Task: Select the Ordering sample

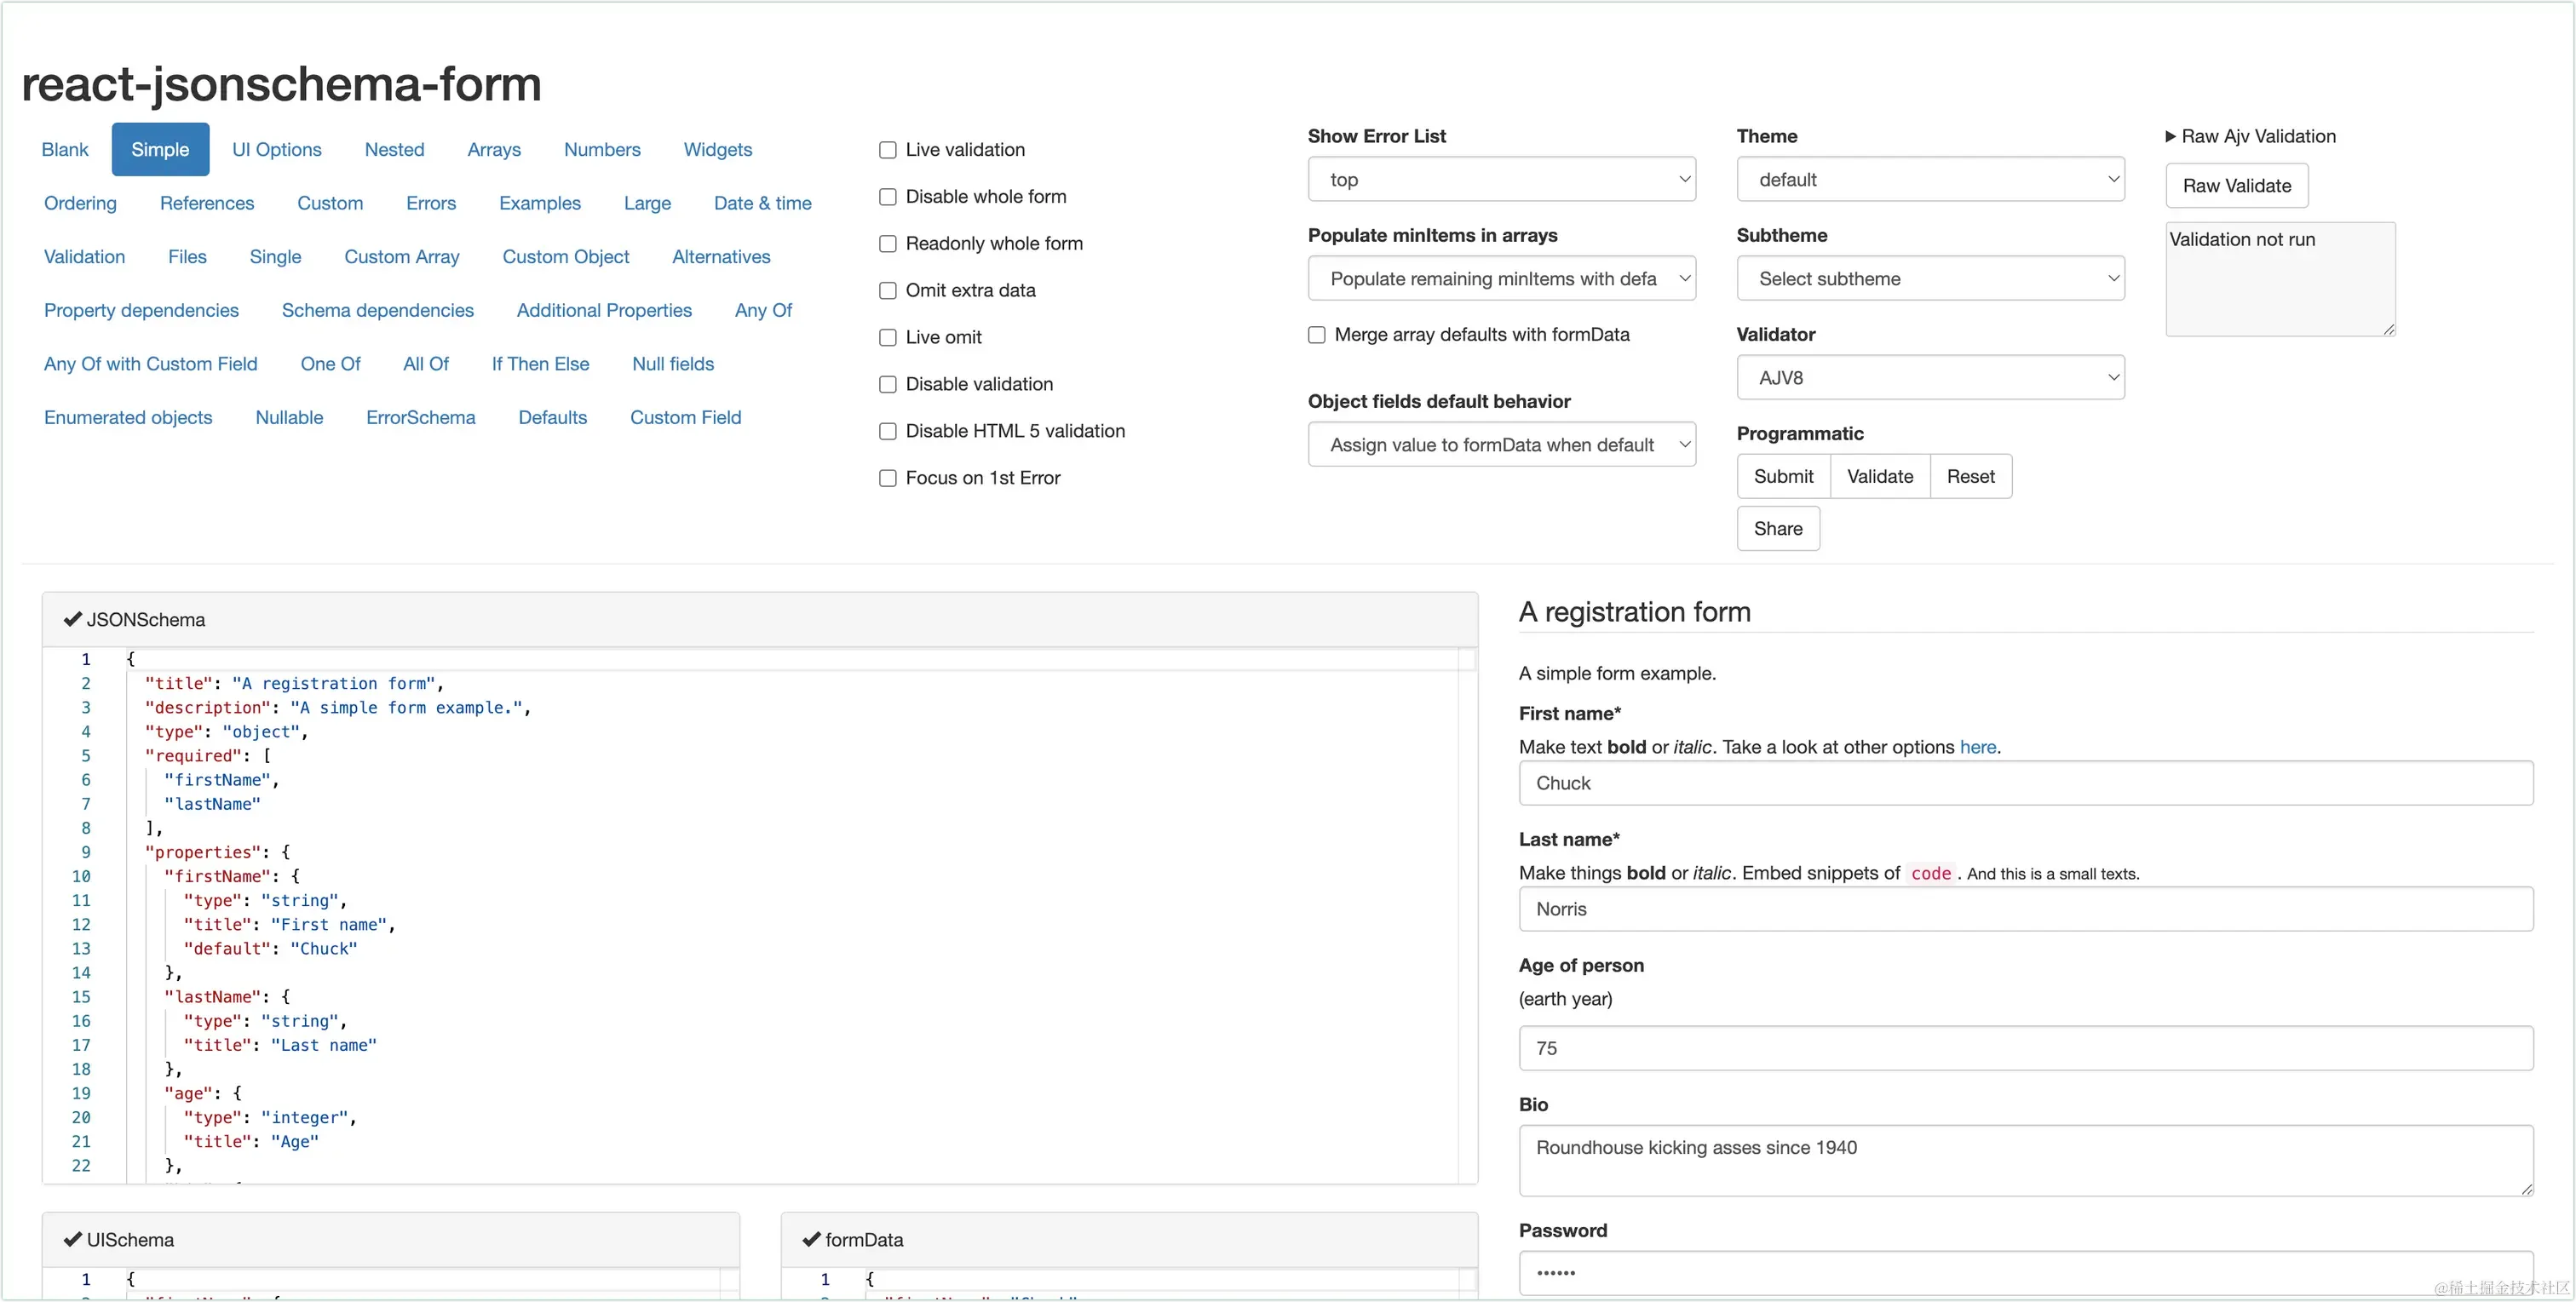Action: [80, 203]
